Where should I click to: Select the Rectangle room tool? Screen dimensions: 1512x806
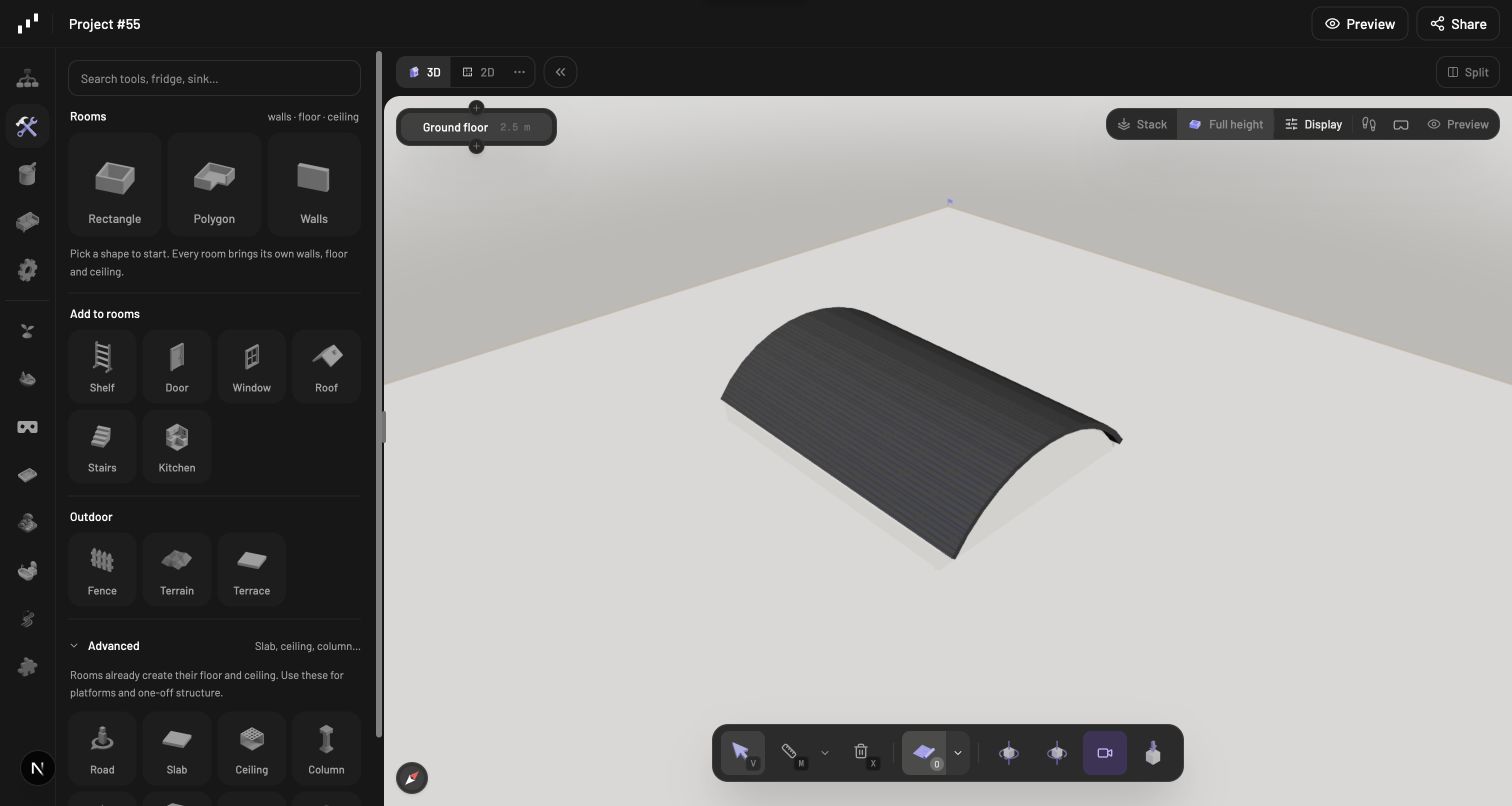click(x=115, y=185)
